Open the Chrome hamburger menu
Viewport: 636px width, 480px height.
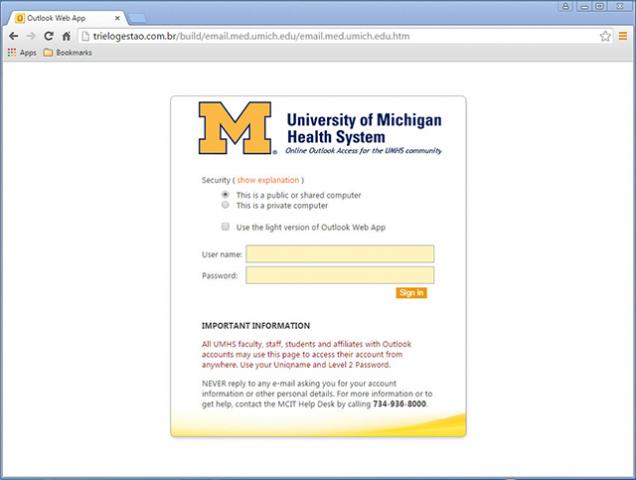click(x=623, y=36)
